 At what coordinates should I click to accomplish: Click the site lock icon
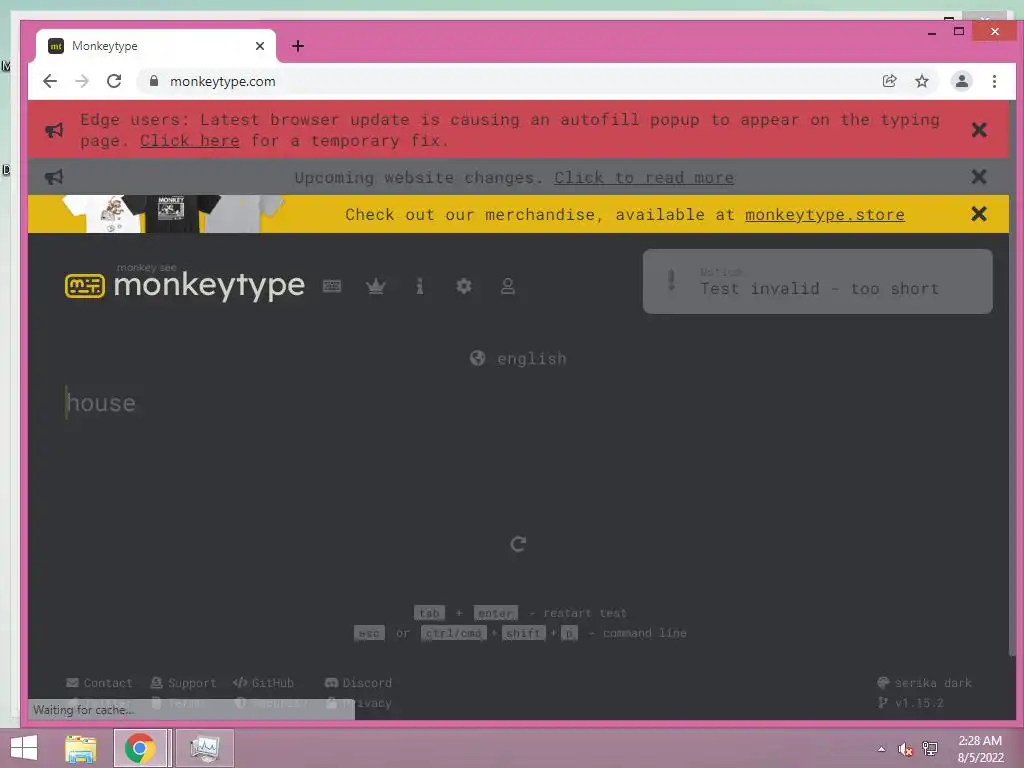pyautogui.click(x=154, y=81)
